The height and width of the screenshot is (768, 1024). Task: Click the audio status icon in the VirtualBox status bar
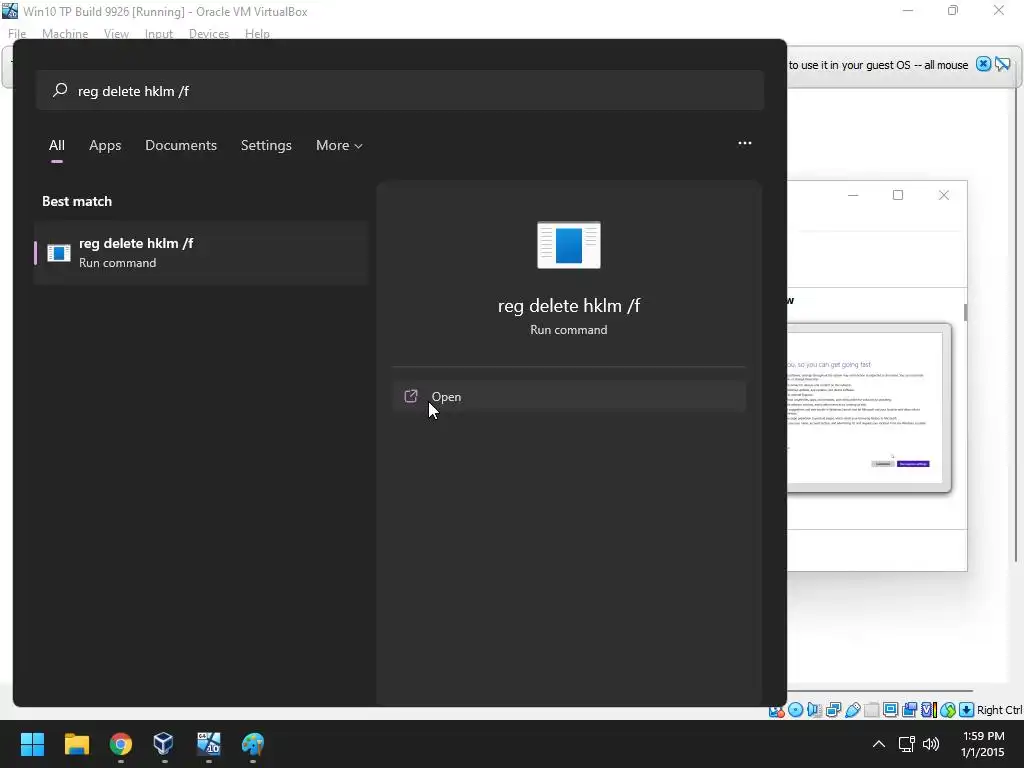click(x=814, y=710)
